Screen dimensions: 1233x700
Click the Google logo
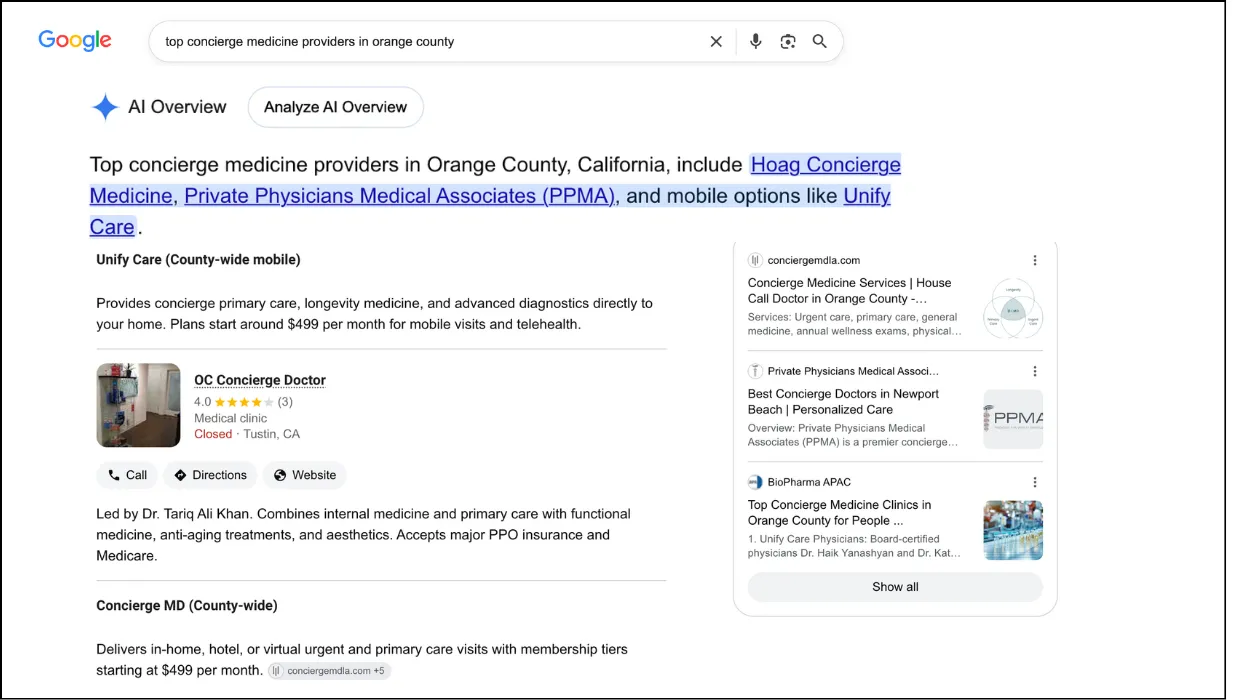pyautogui.click(x=75, y=41)
